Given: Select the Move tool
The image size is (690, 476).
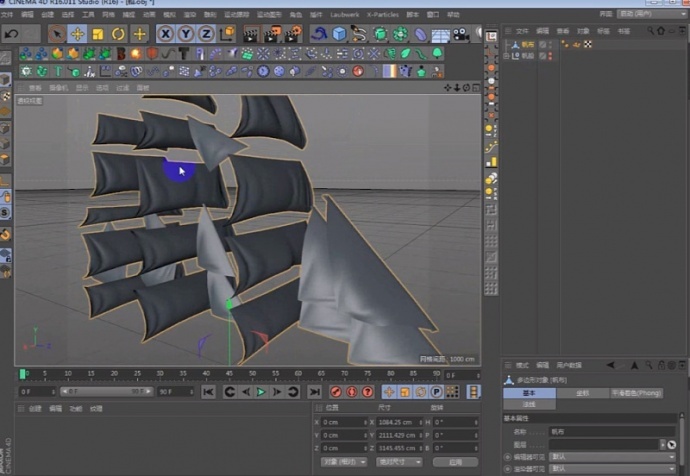Looking at the screenshot, I should 77,34.
